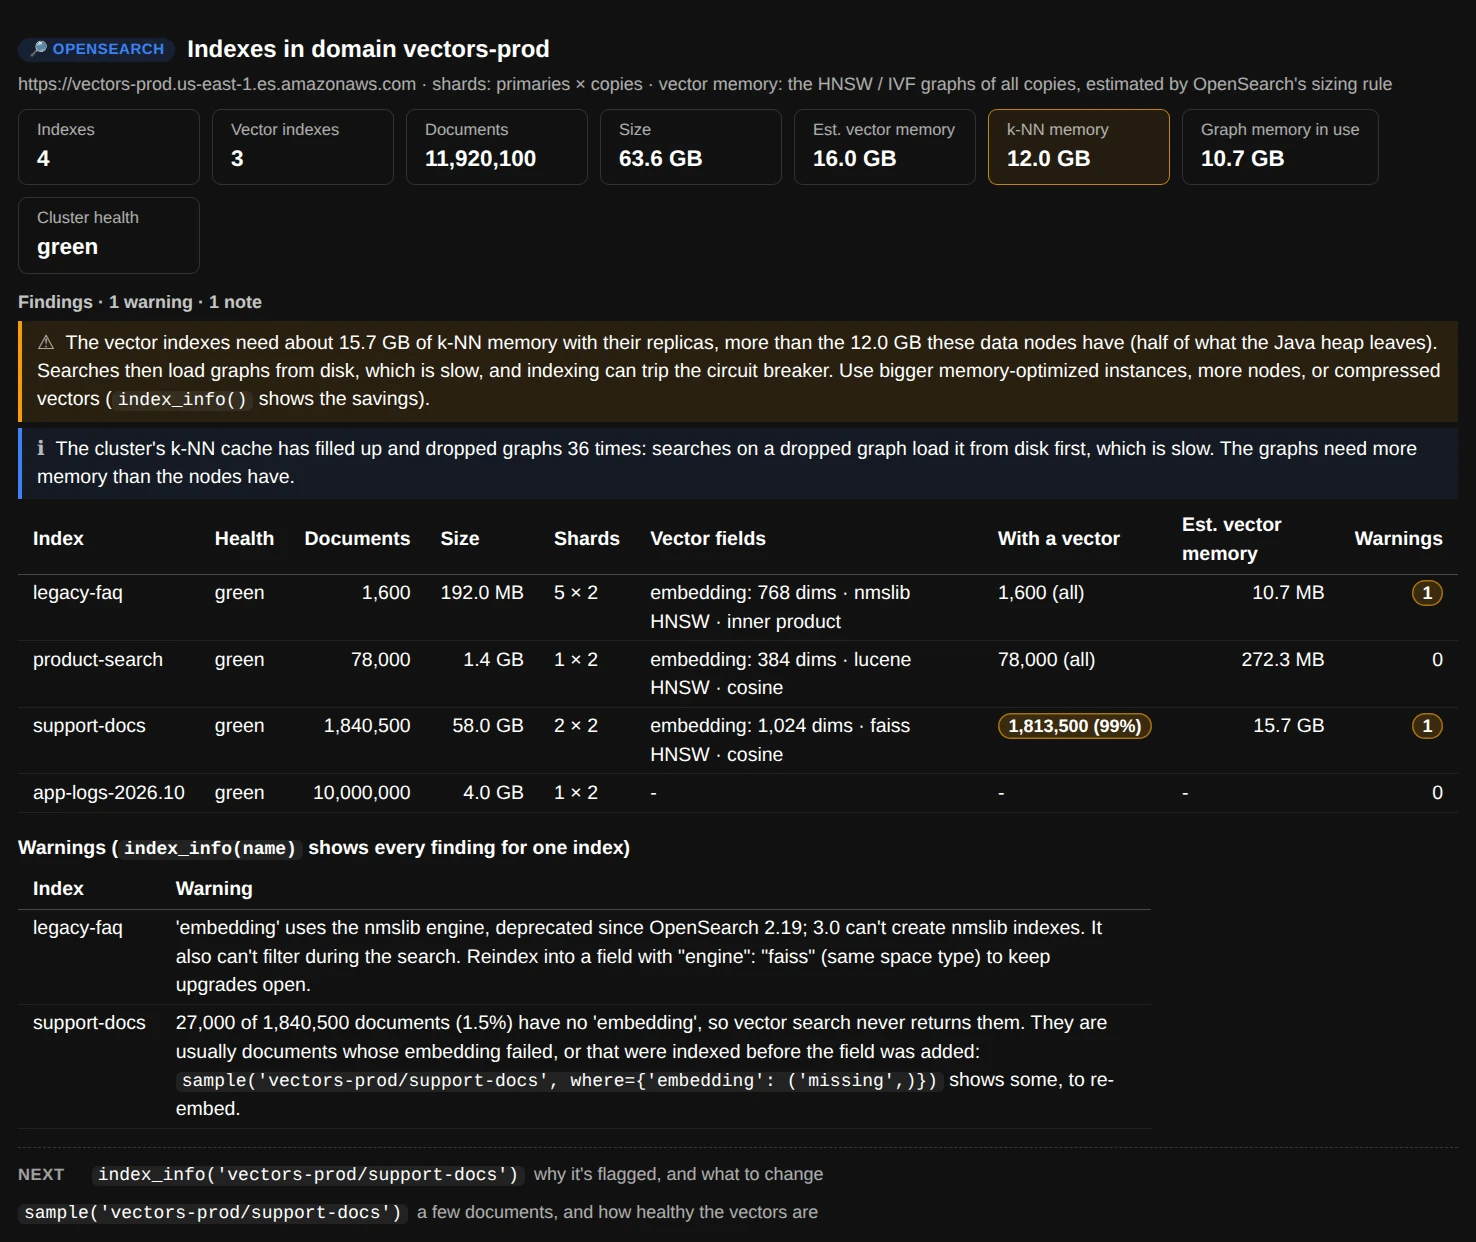
Task: Select the Indexes summary card showing 4
Action: coord(109,147)
